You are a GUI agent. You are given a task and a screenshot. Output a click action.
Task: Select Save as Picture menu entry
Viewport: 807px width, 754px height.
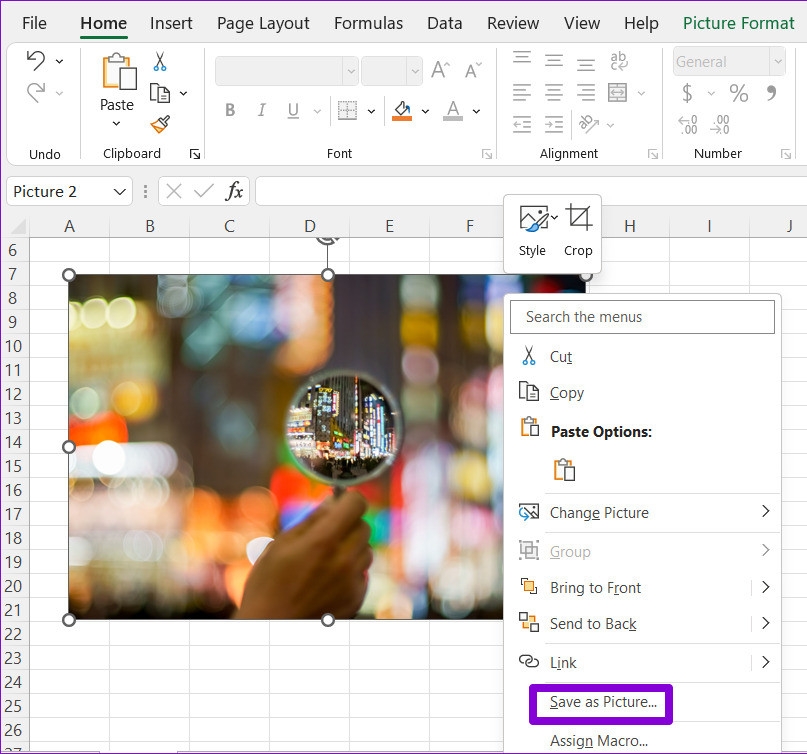[603, 702]
